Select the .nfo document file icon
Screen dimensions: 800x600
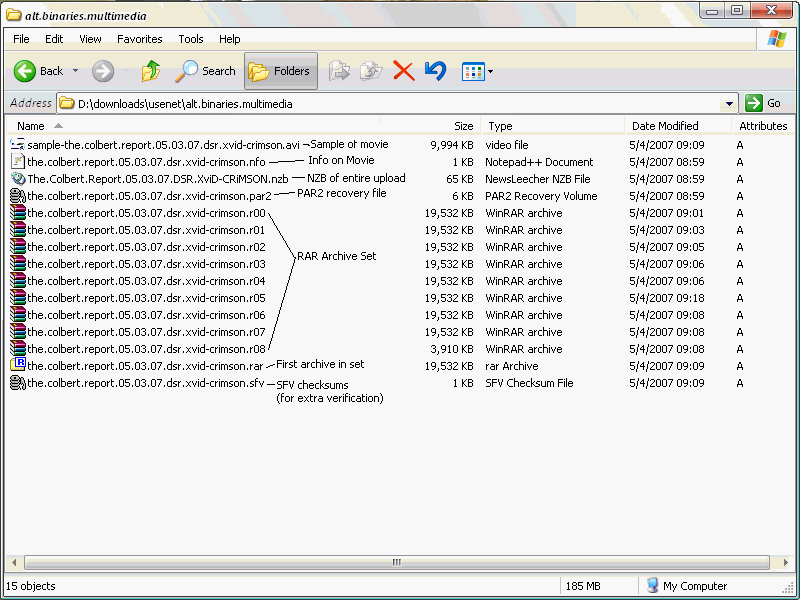[x=18, y=162]
